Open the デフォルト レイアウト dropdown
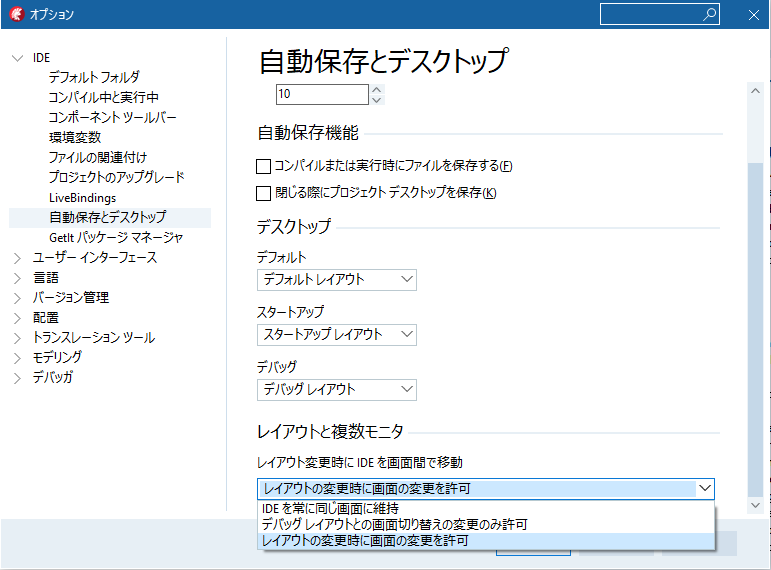 337,280
